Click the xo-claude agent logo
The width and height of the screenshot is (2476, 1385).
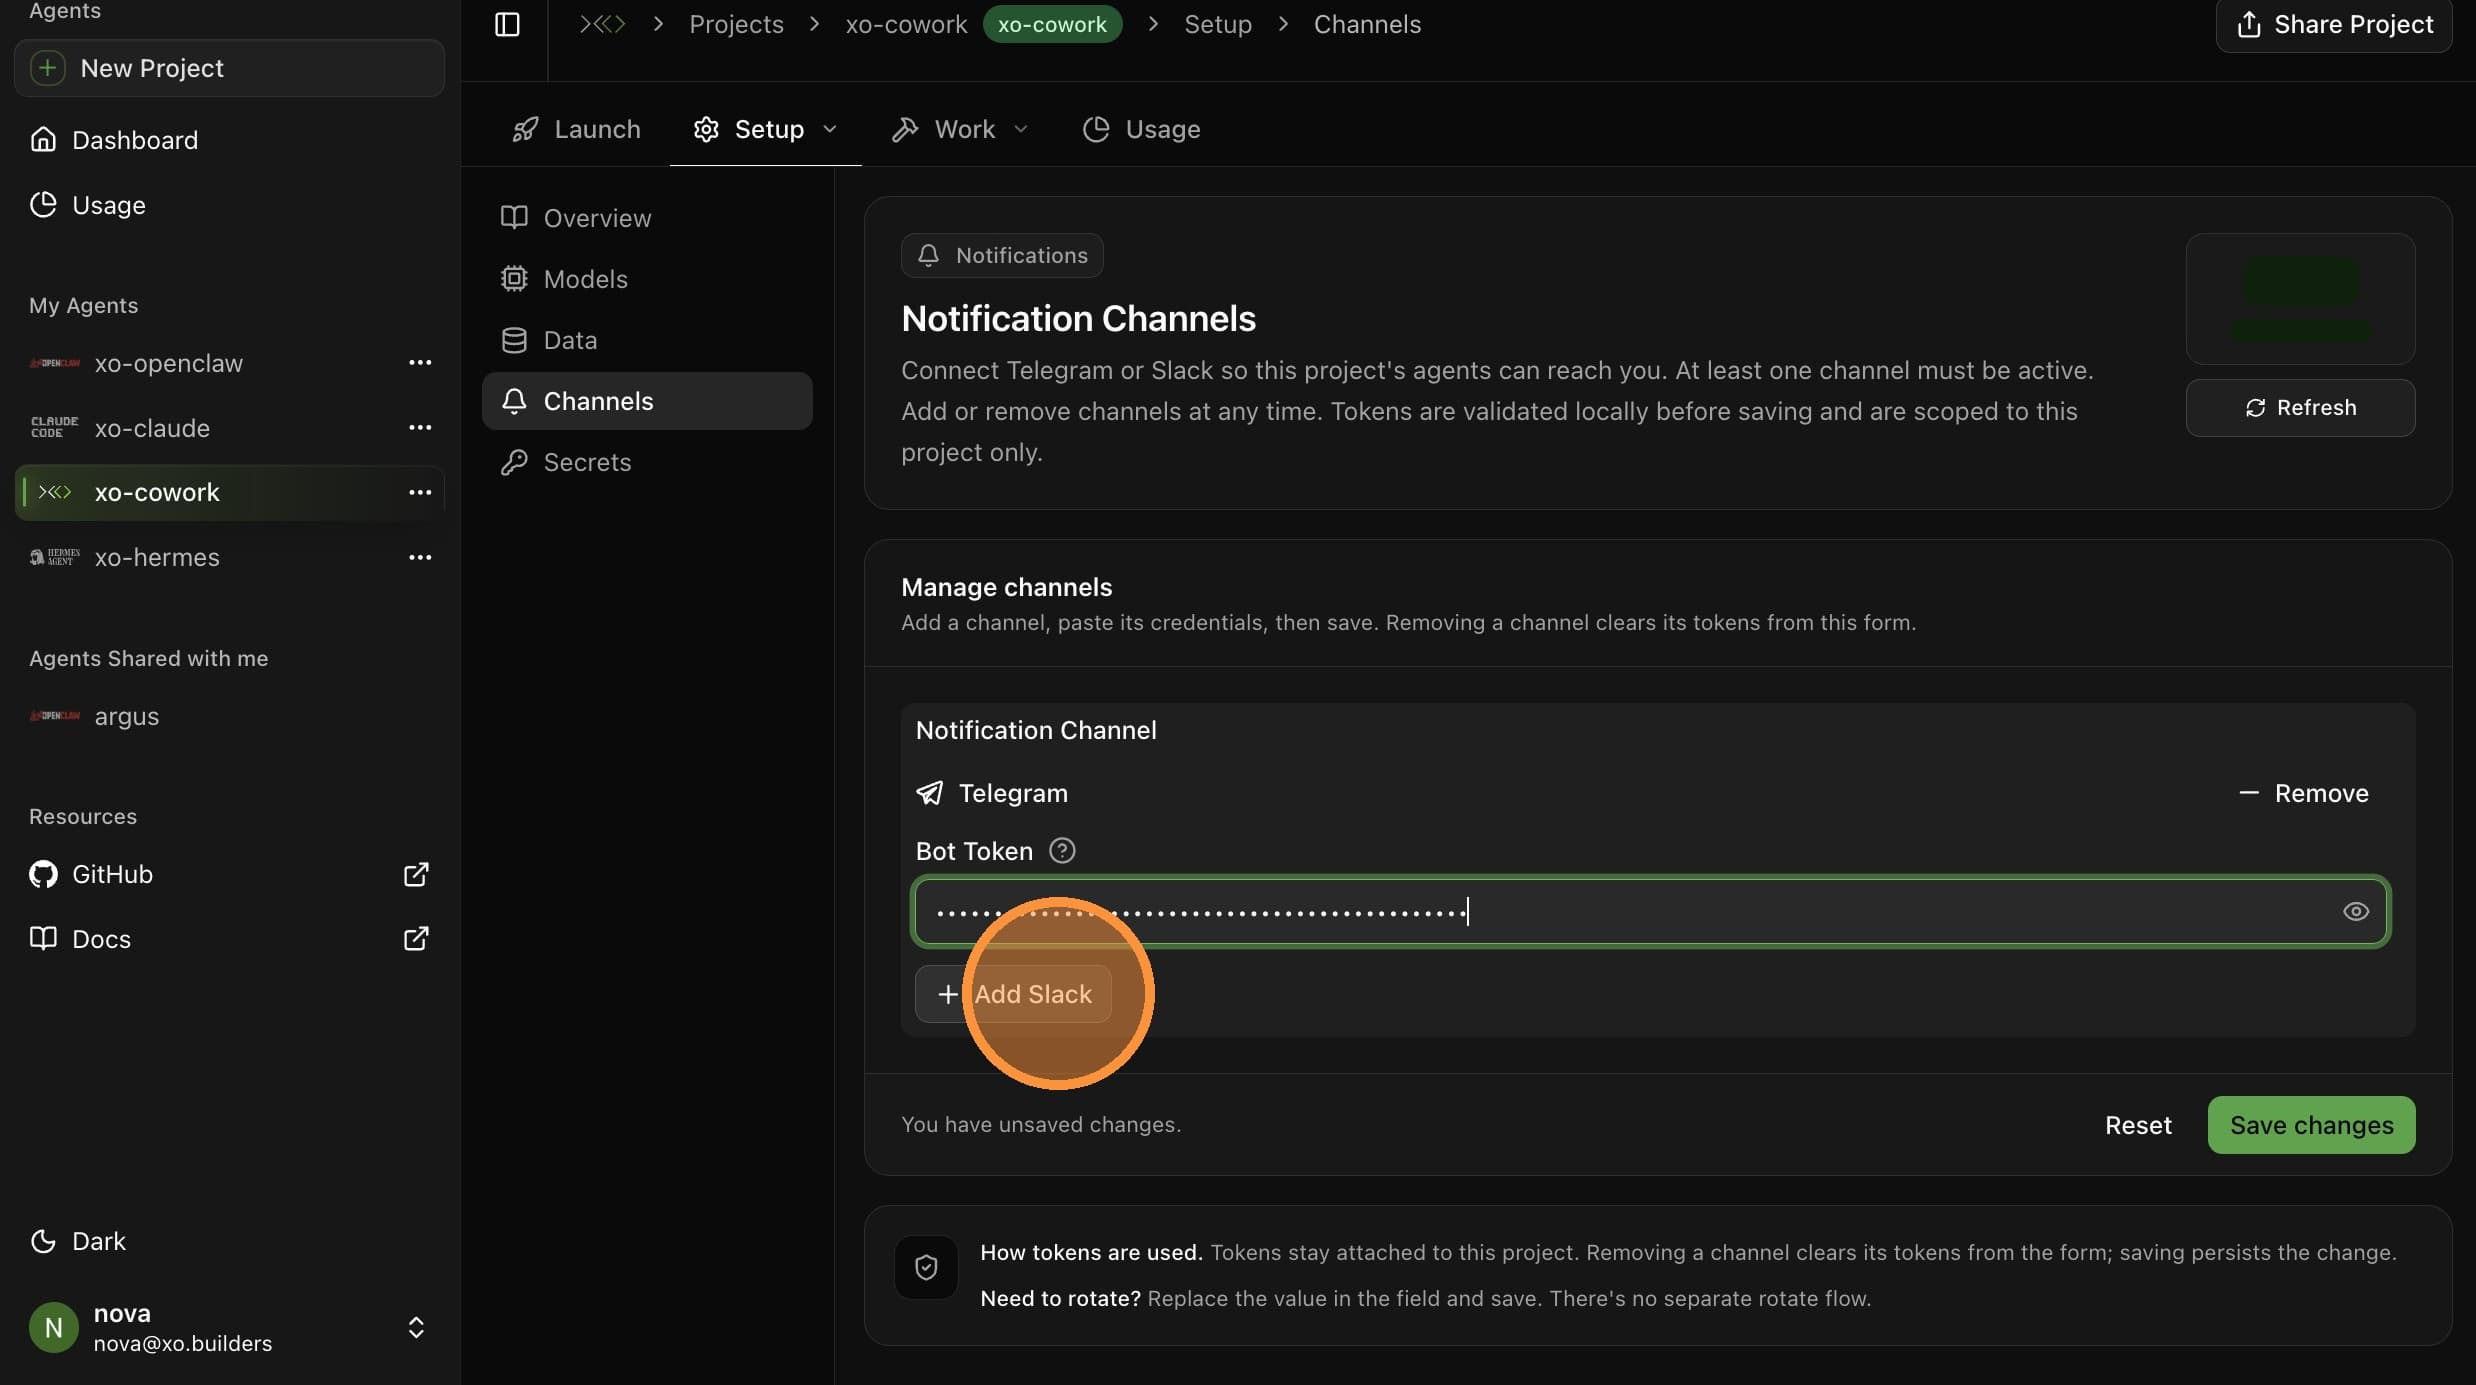click(x=55, y=428)
